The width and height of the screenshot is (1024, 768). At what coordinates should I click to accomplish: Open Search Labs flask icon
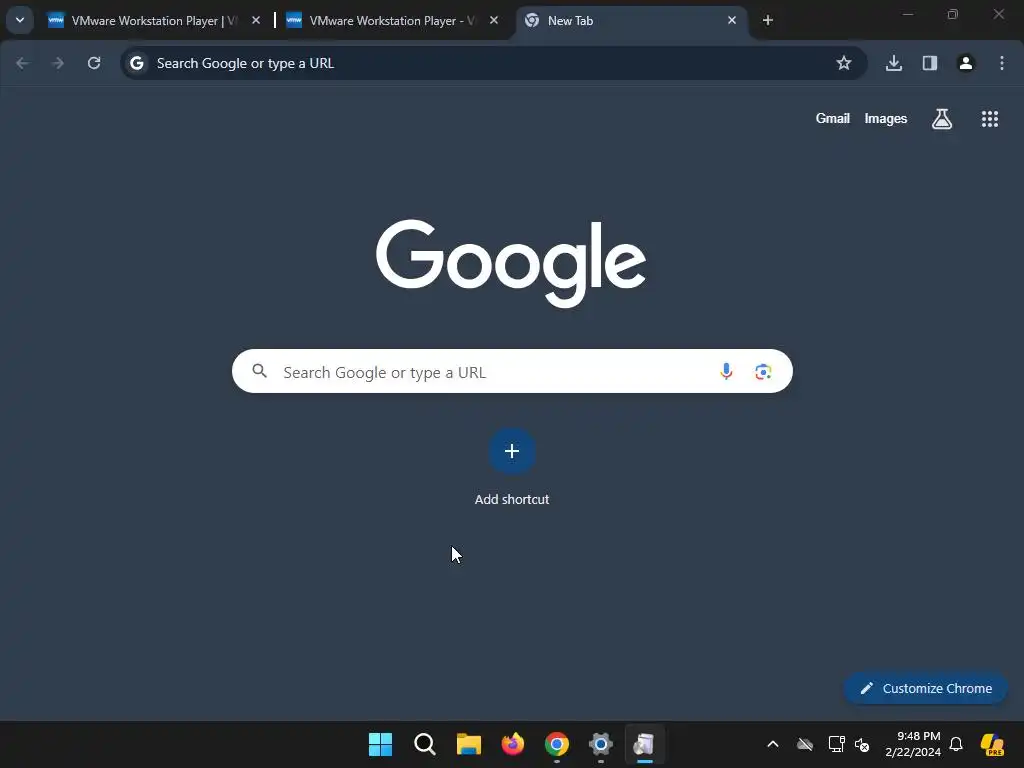click(942, 119)
